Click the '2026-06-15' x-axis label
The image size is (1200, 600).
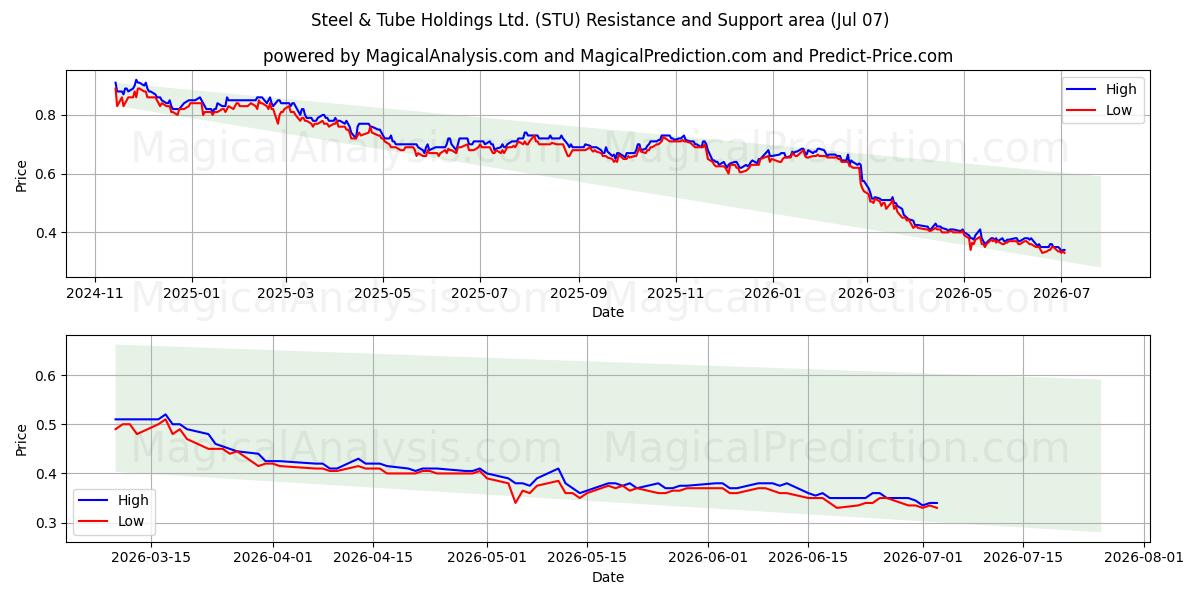coord(808,559)
